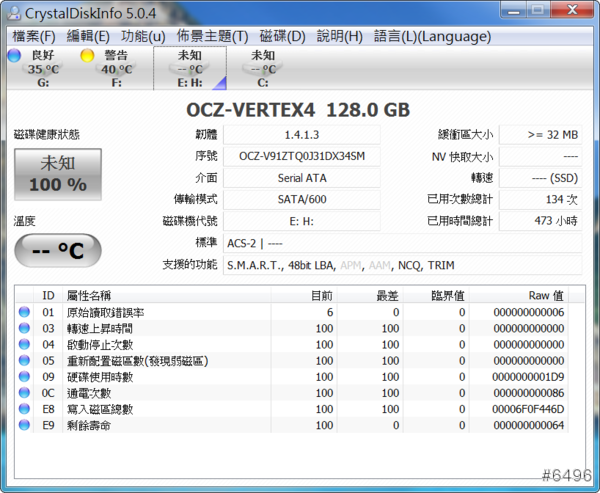
Task: Open the 檔案(F) menu
Action: pyautogui.click(x=33, y=36)
